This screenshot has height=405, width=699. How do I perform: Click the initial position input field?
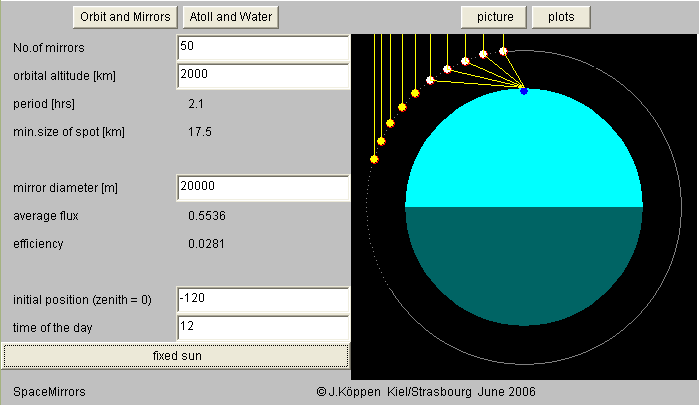point(262,299)
